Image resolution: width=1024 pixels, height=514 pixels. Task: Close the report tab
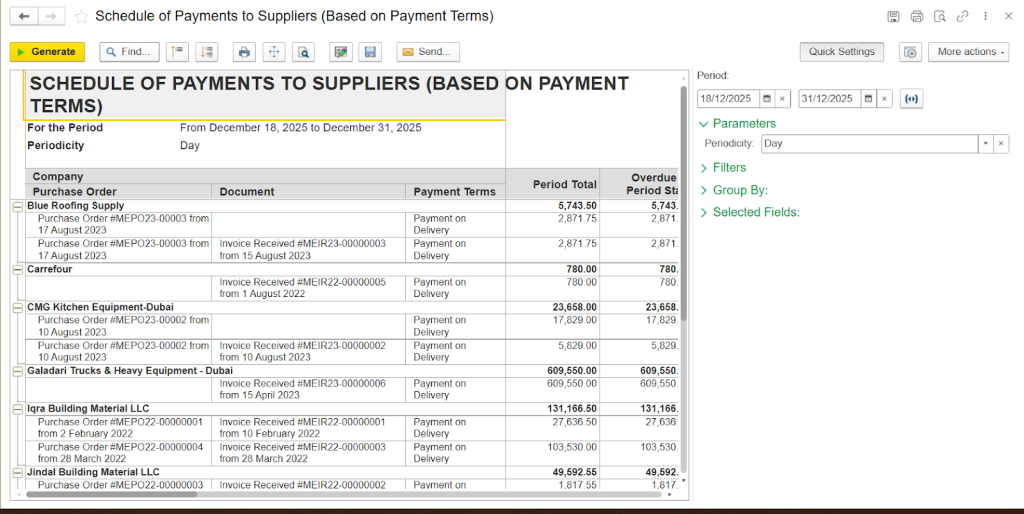1009,16
